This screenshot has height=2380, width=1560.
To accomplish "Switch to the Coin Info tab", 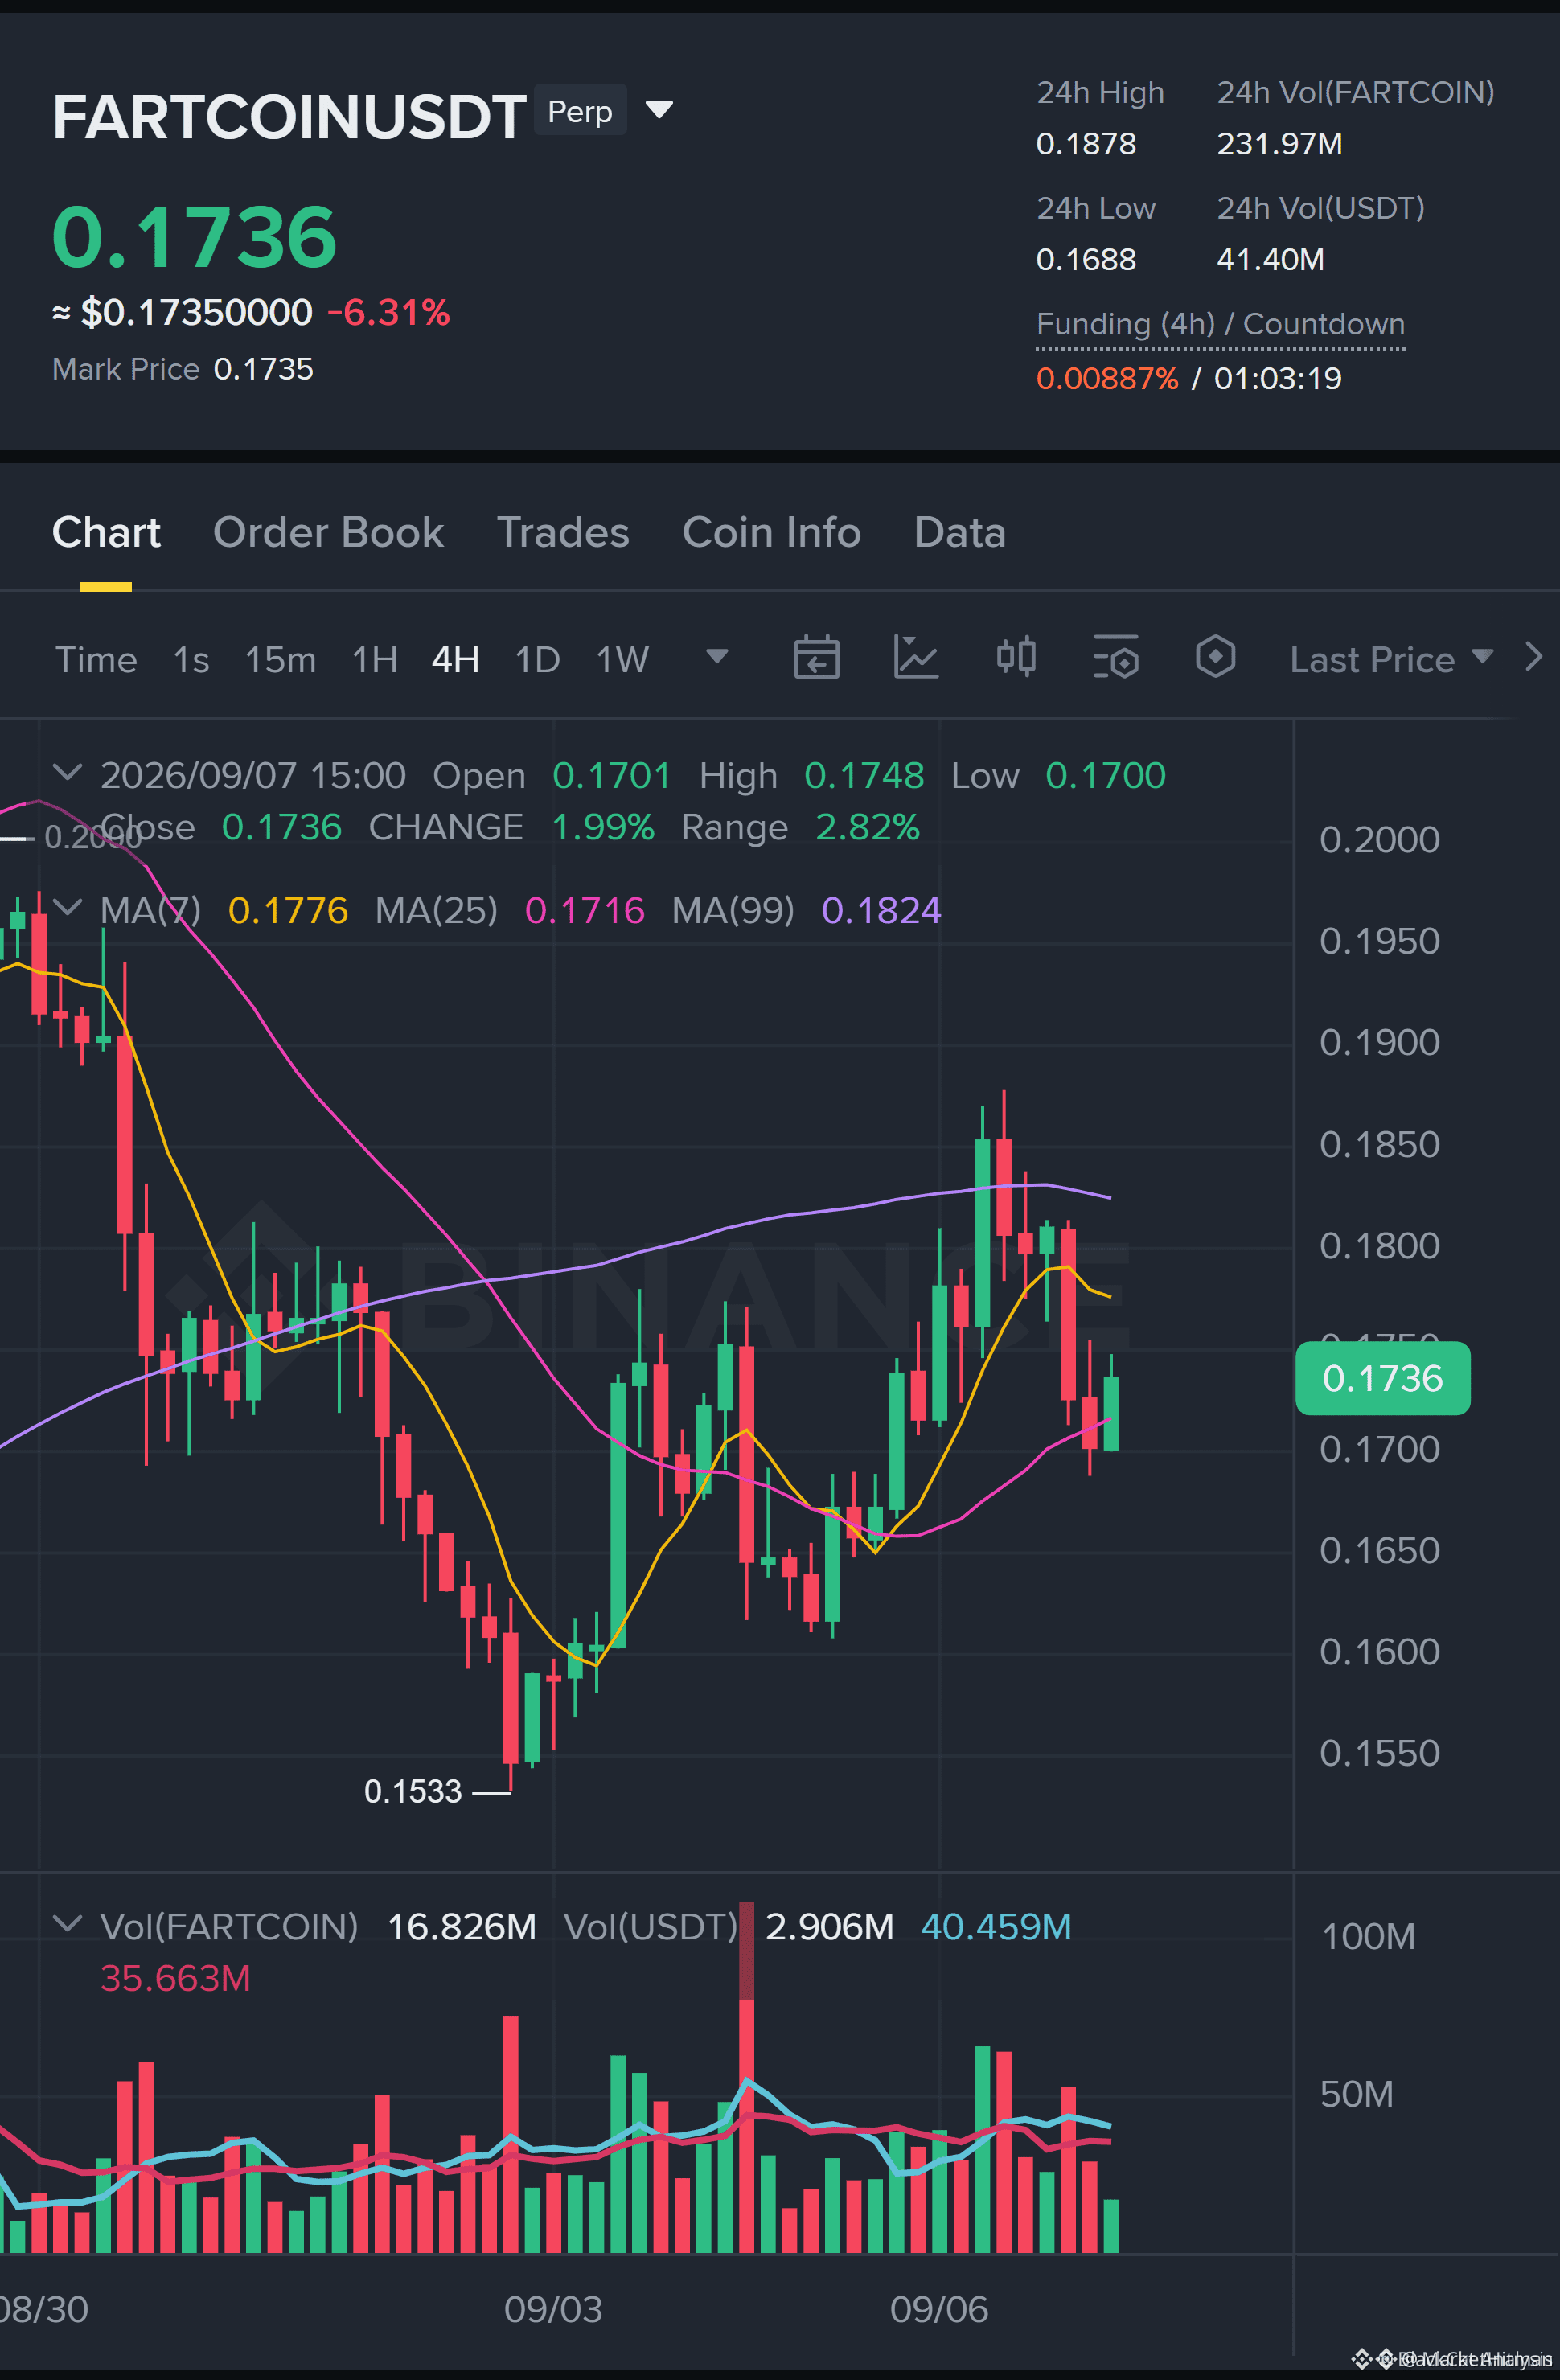I will click(x=771, y=532).
